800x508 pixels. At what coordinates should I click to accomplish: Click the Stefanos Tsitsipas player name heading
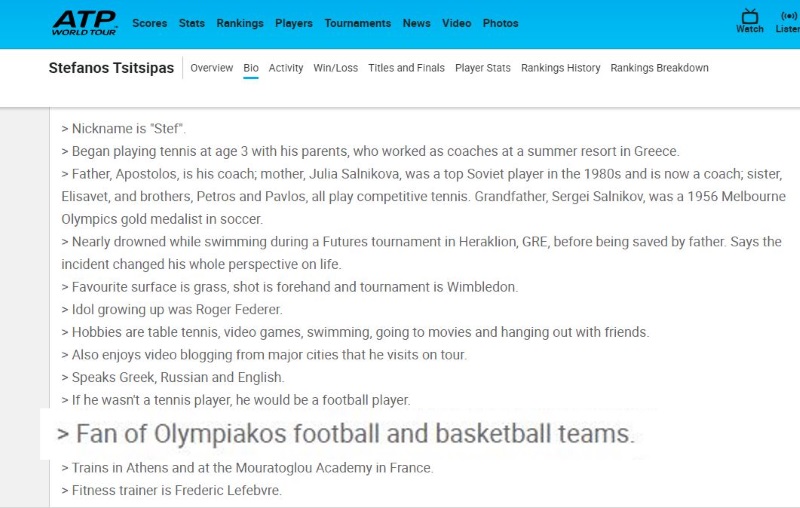(111, 68)
